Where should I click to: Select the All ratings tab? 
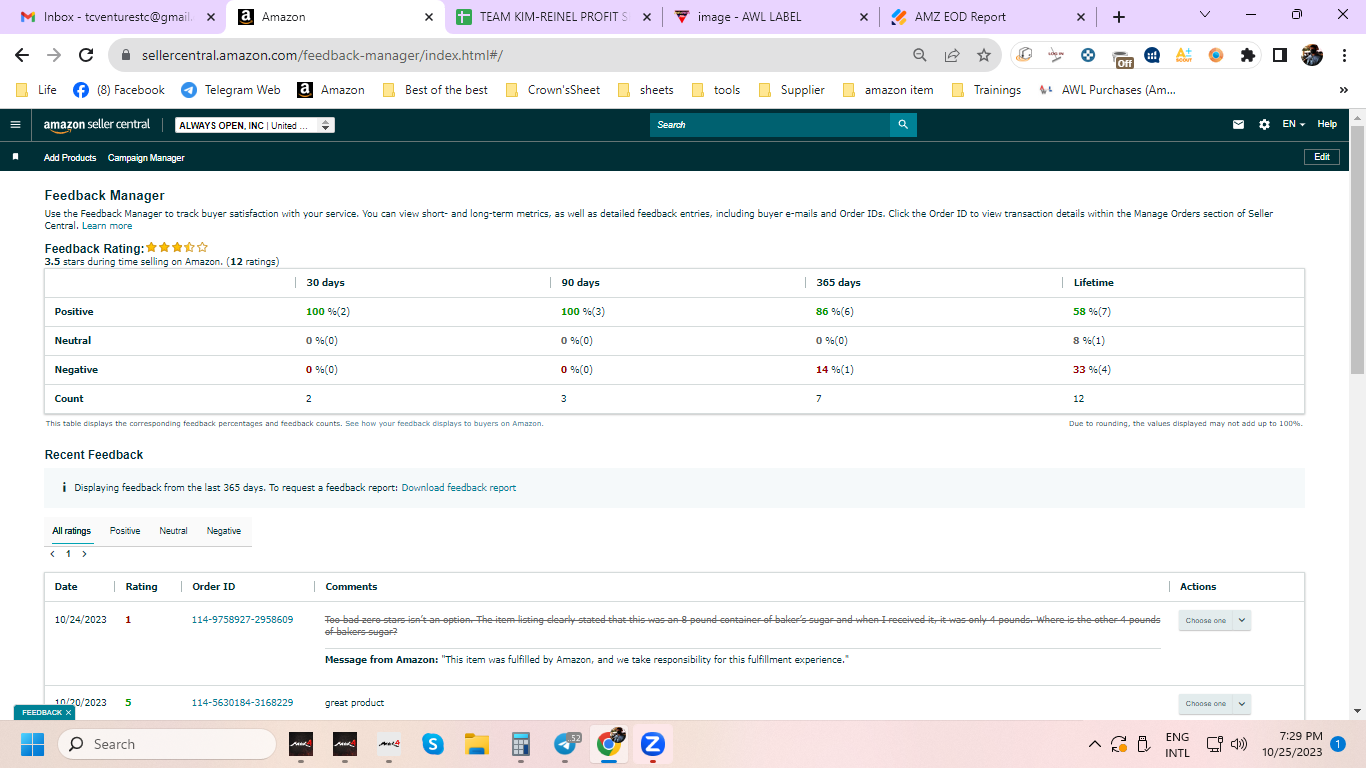point(72,531)
